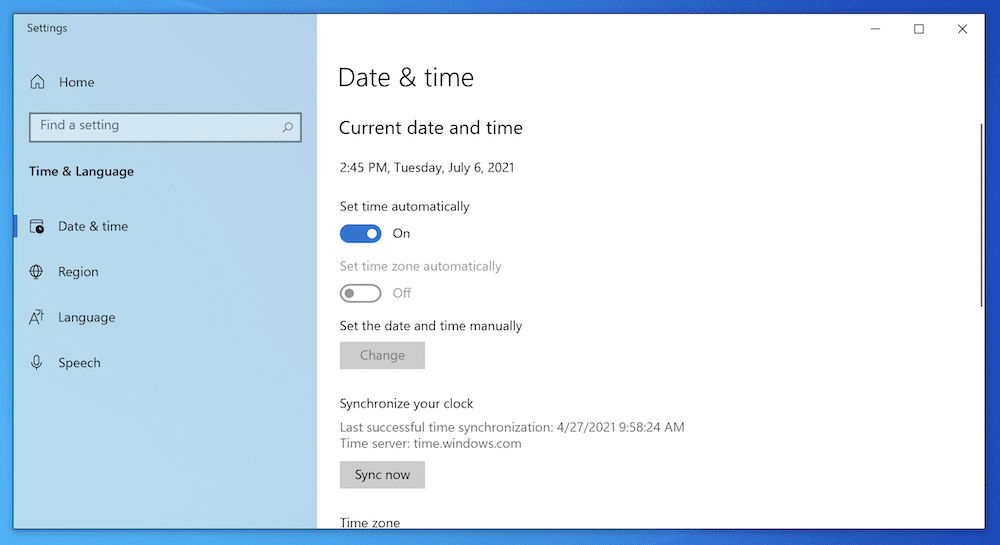Click the 'Time & Language' heading
The image size is (1000, 545).
pos(82,171)
